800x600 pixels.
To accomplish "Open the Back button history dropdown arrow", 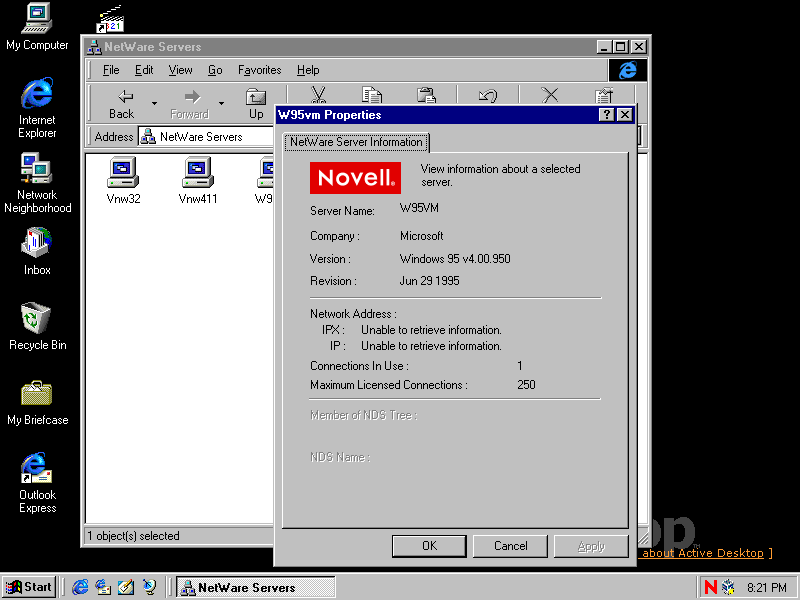I will (154, 104).
